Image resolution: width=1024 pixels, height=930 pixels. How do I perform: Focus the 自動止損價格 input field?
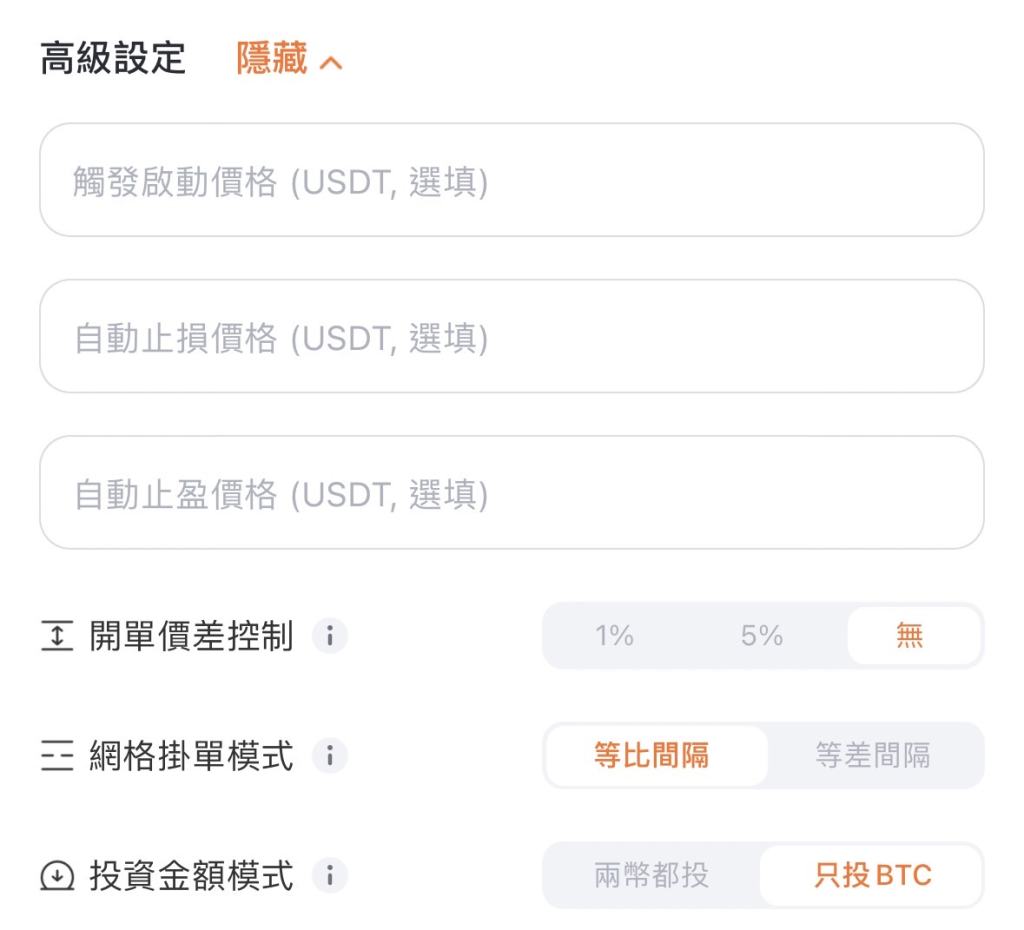512,337
